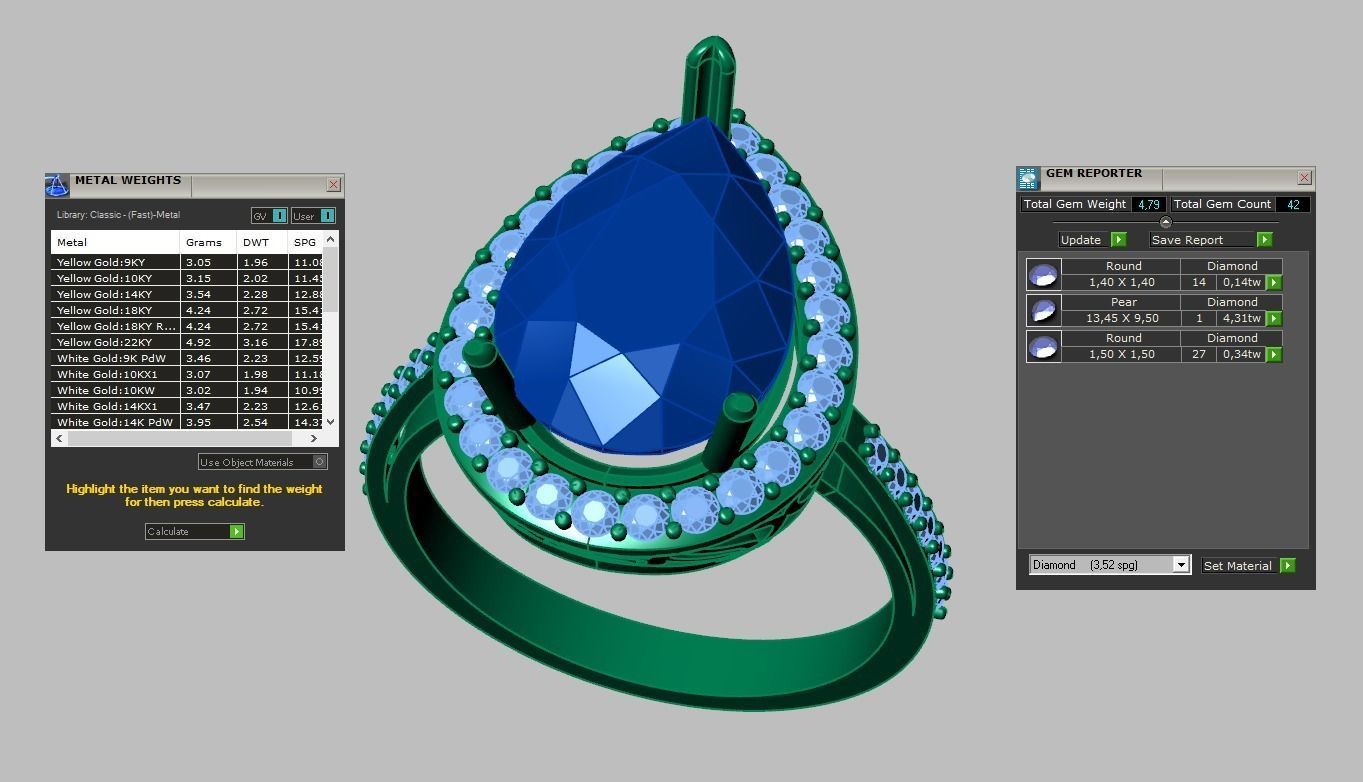Close the Metal Weights panel
Image resolution: width=1363 pixels, height=782 pixels.
tap(334, 185)
